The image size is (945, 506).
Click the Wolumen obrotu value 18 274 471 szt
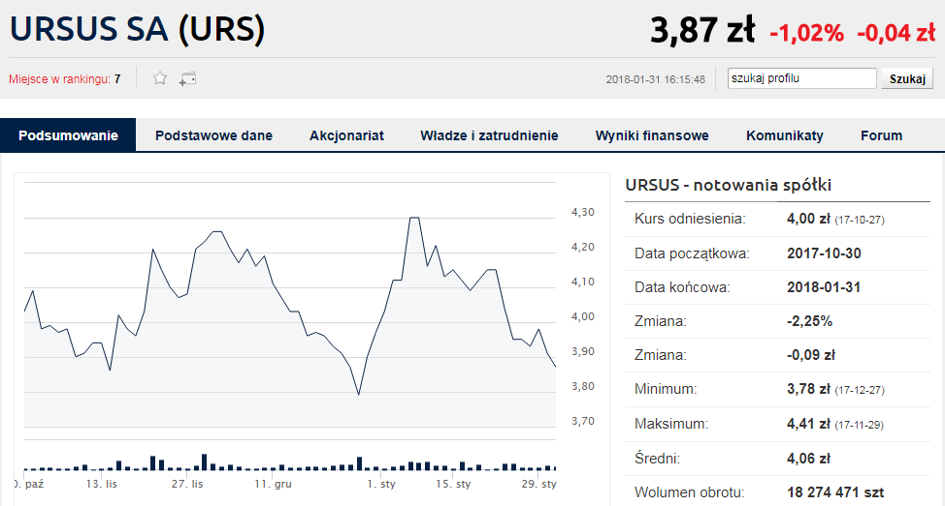tap(835, 493)
